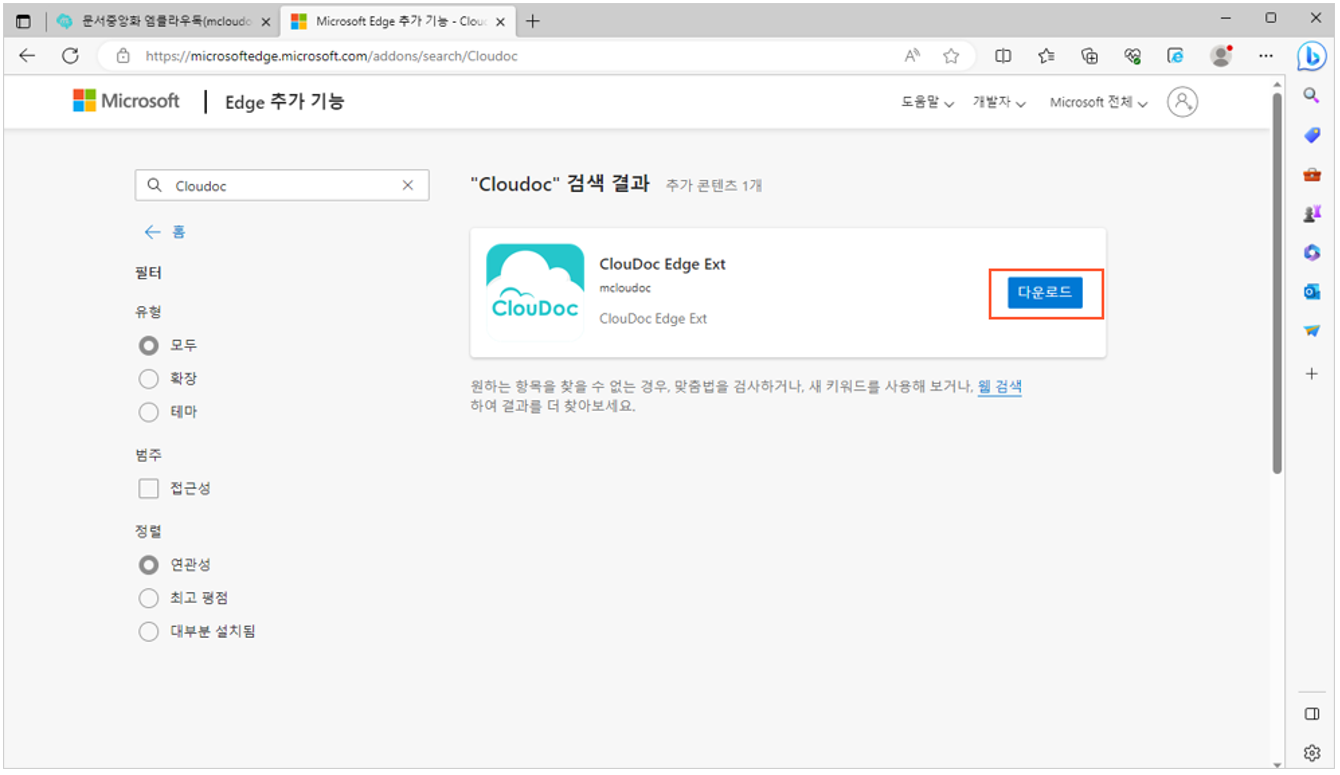Viewport: 1340px width, 775px height.
Task: Expand the Microsoft 전체 dropdown
Action: pyautogui.click(x=1098, y=102)
